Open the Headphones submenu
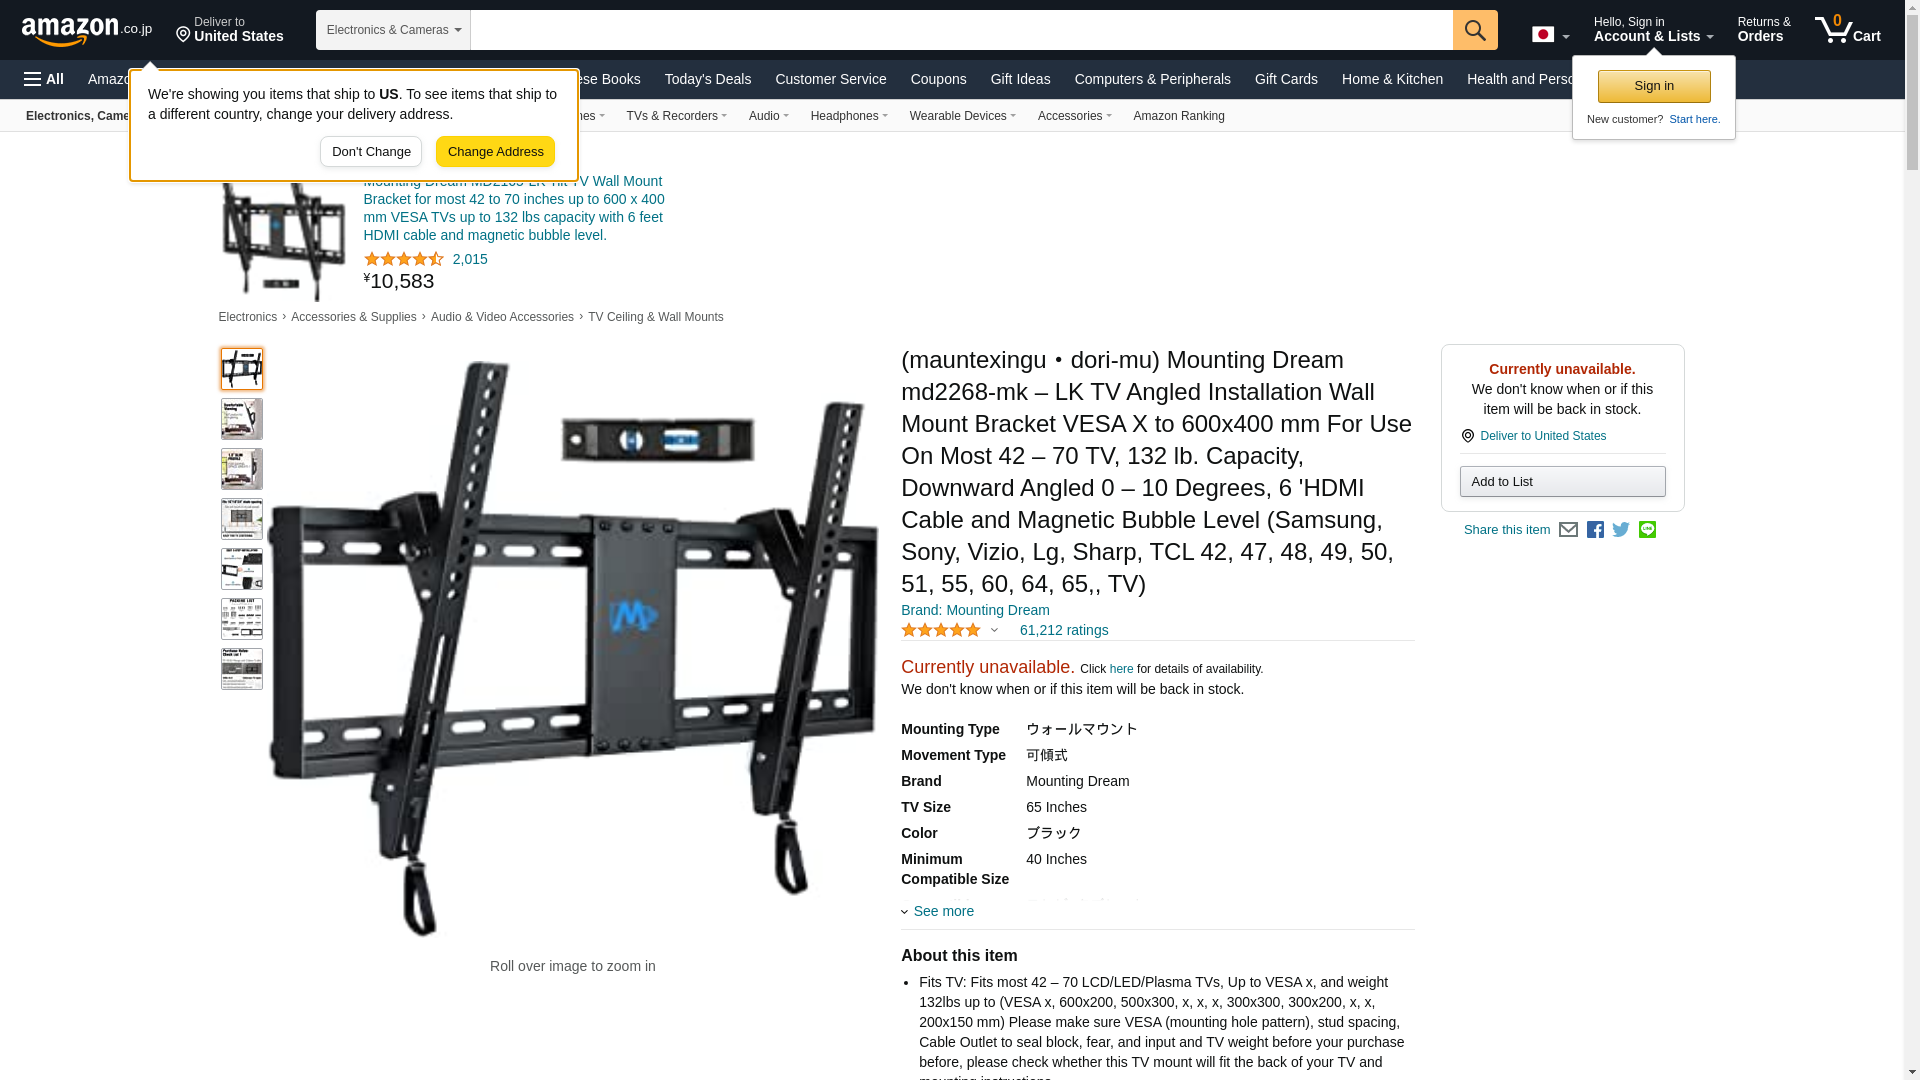1920x1080 pixels. pyautogui.click(x=849, y=116)
